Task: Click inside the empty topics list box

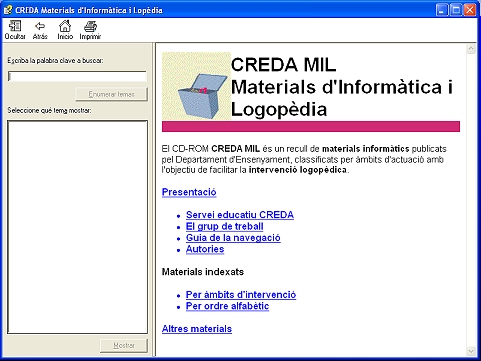Action: tap(77, 227)
